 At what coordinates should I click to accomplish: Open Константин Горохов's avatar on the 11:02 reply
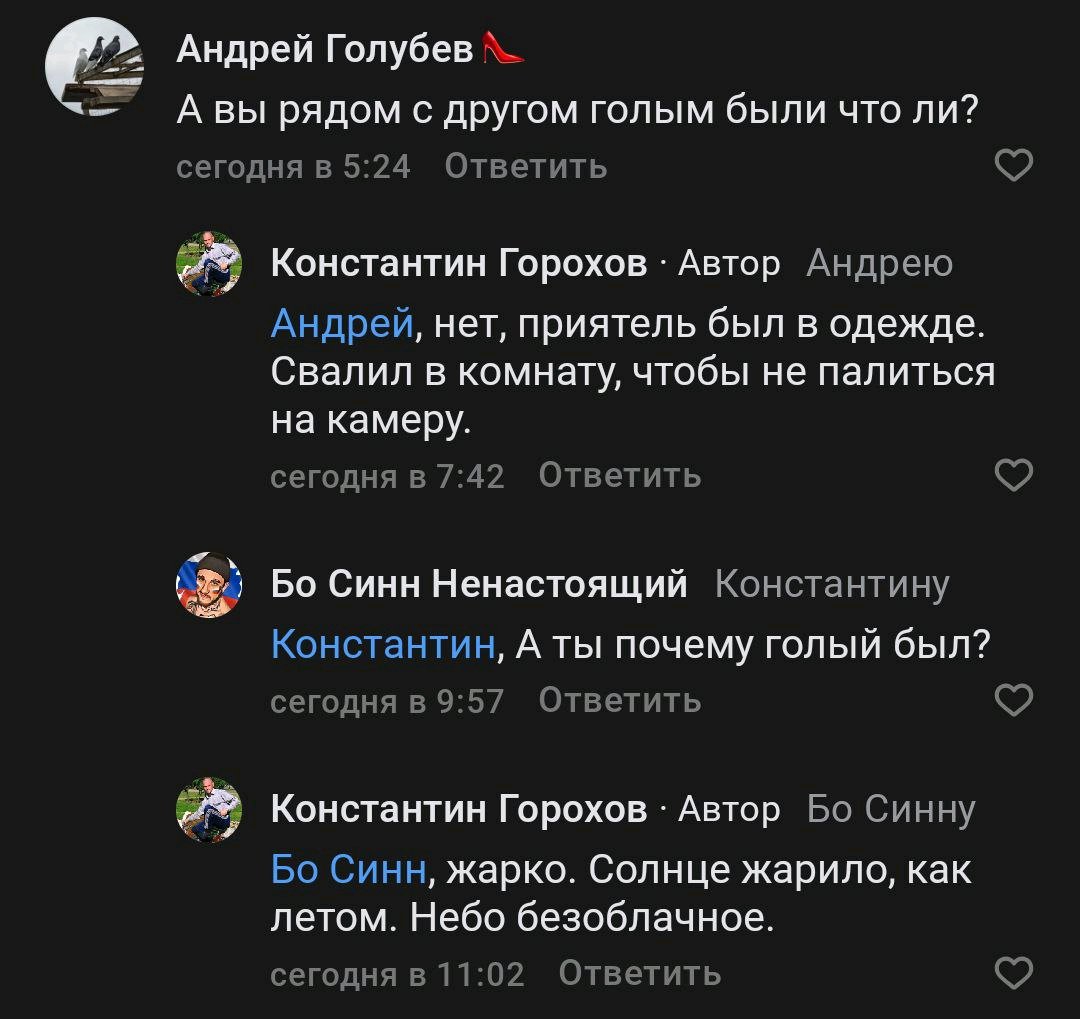[x=209, y=810]
